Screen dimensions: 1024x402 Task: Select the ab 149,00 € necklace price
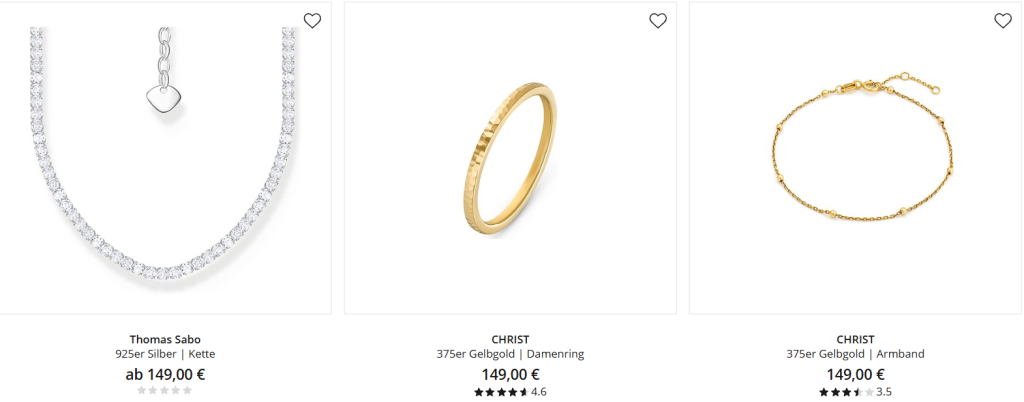pyautogui.click(x=165, y=375)
